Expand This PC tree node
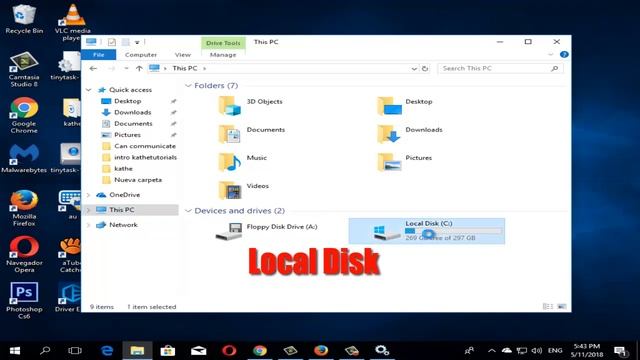This screenshot has height=360, width=640. pos(89,210)
